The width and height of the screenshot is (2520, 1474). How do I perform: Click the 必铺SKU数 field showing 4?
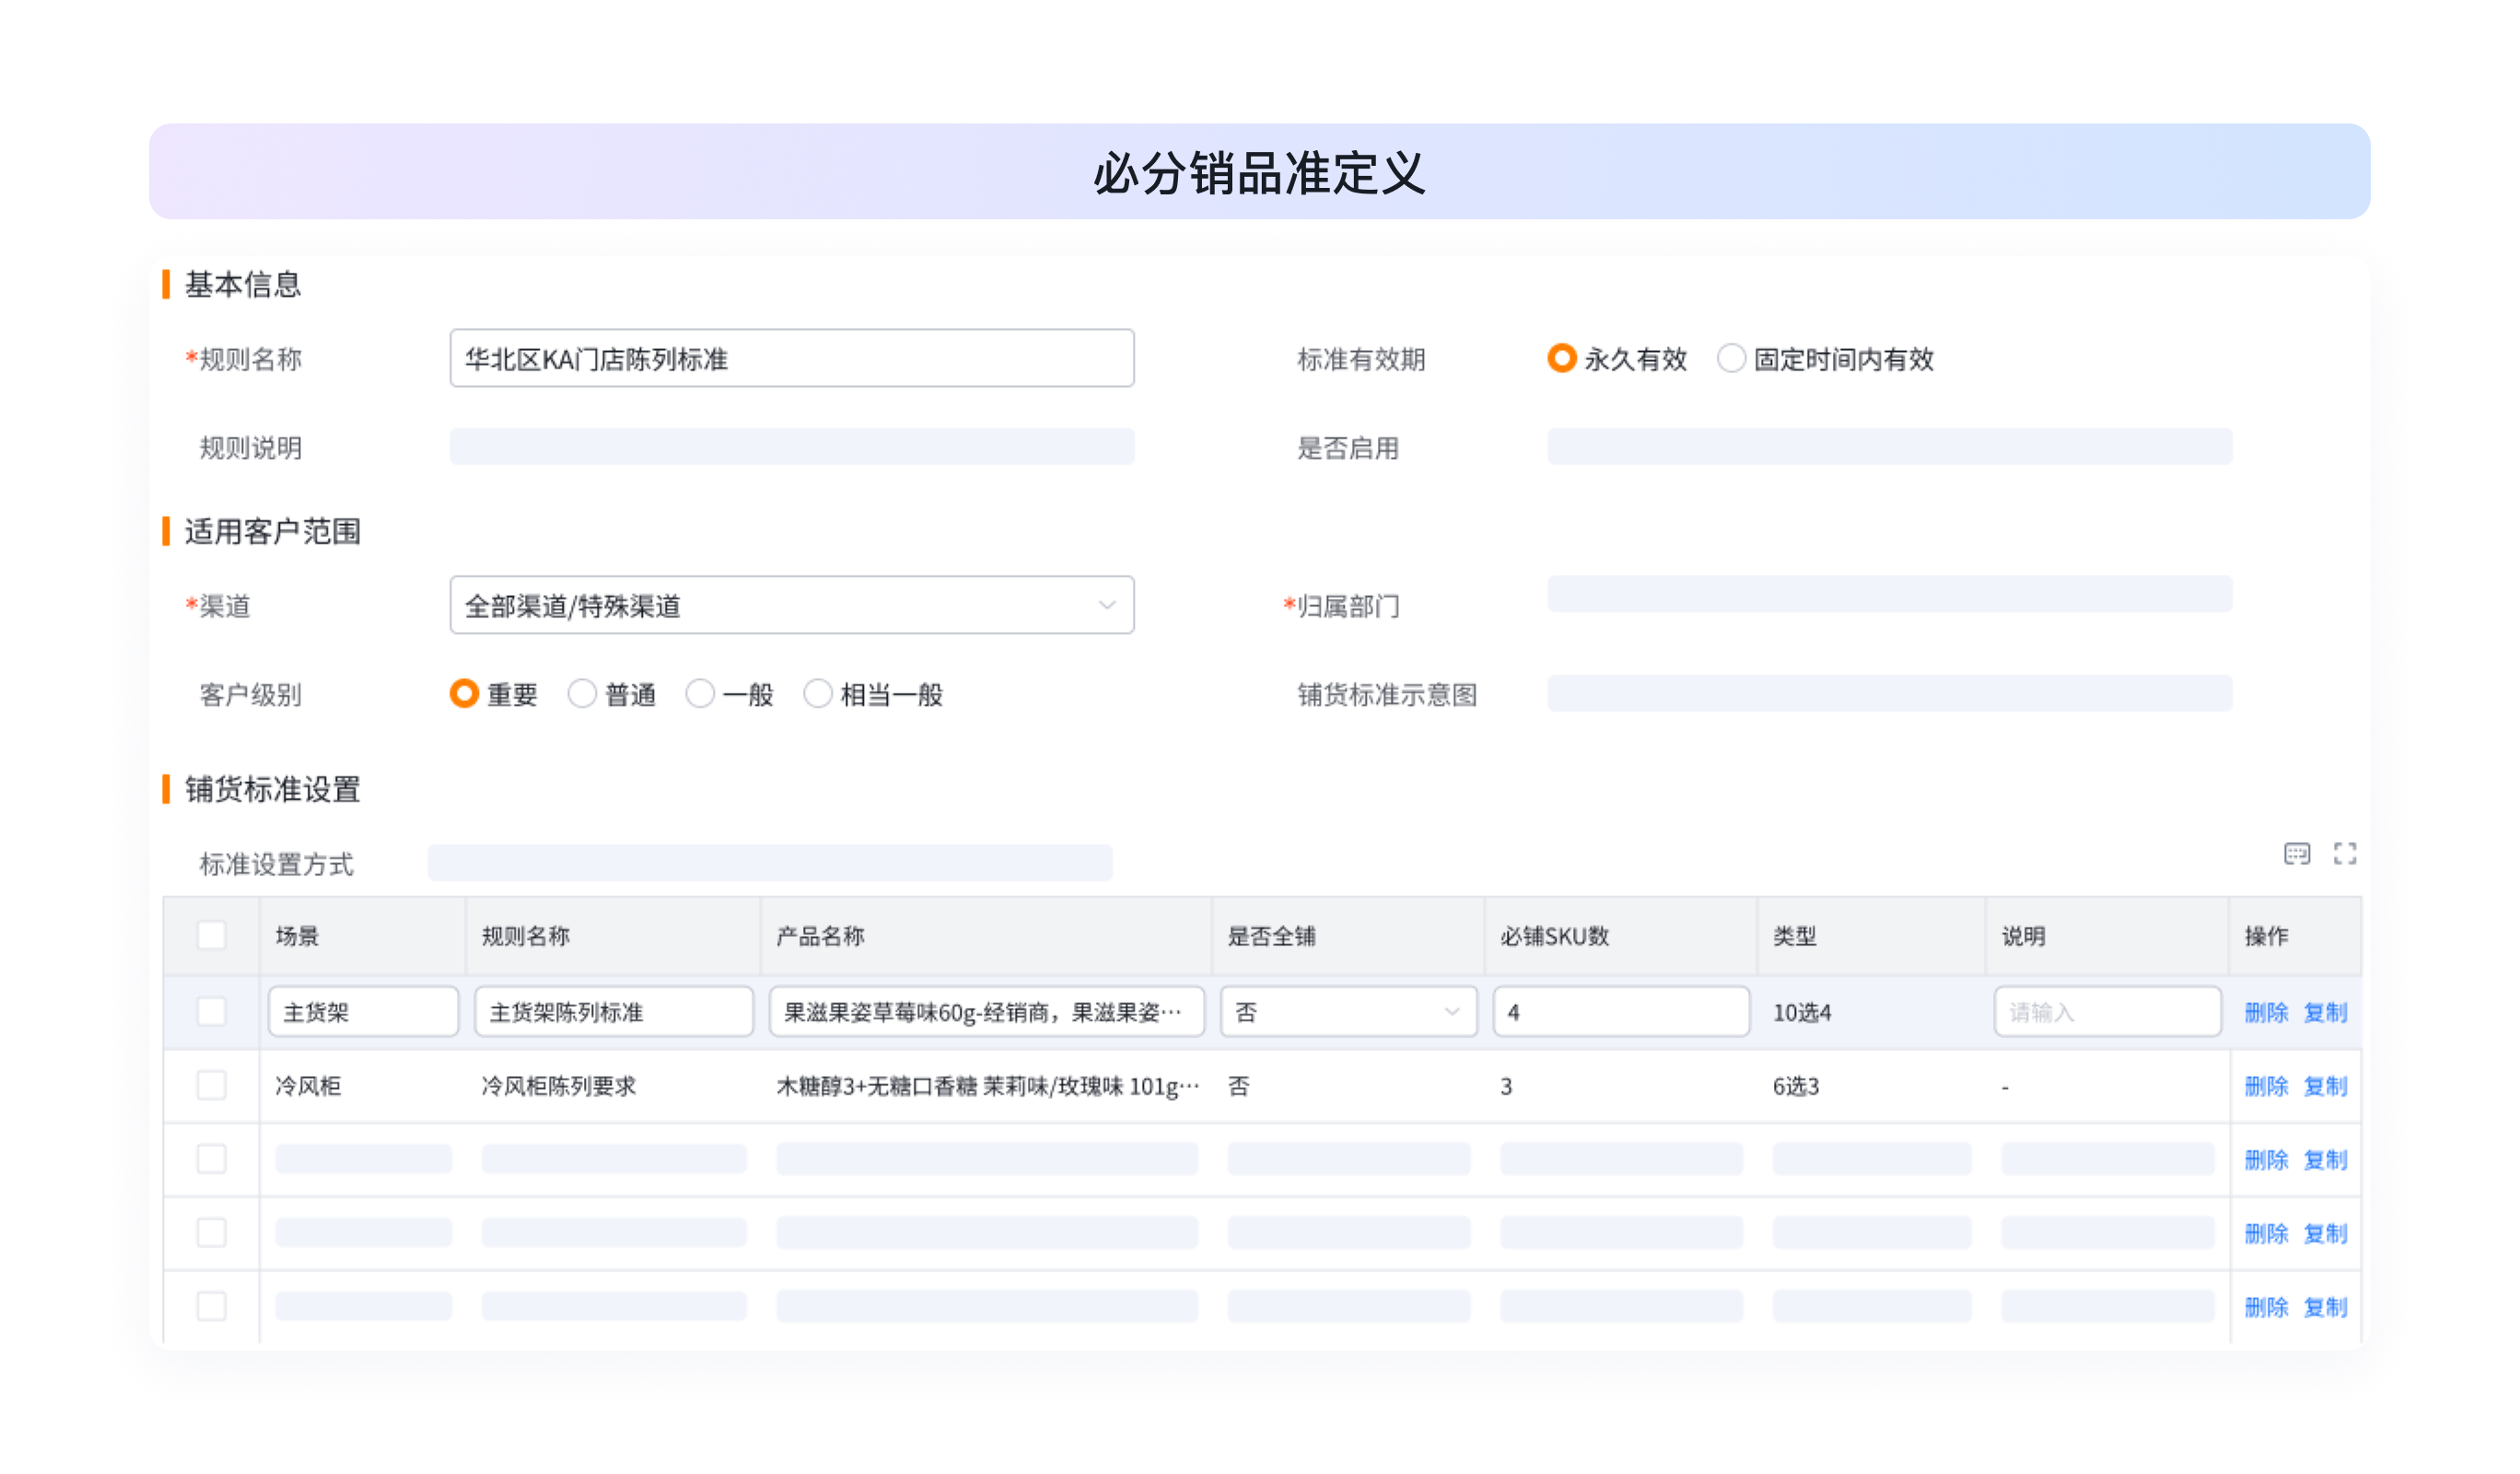(1620, 1012)
